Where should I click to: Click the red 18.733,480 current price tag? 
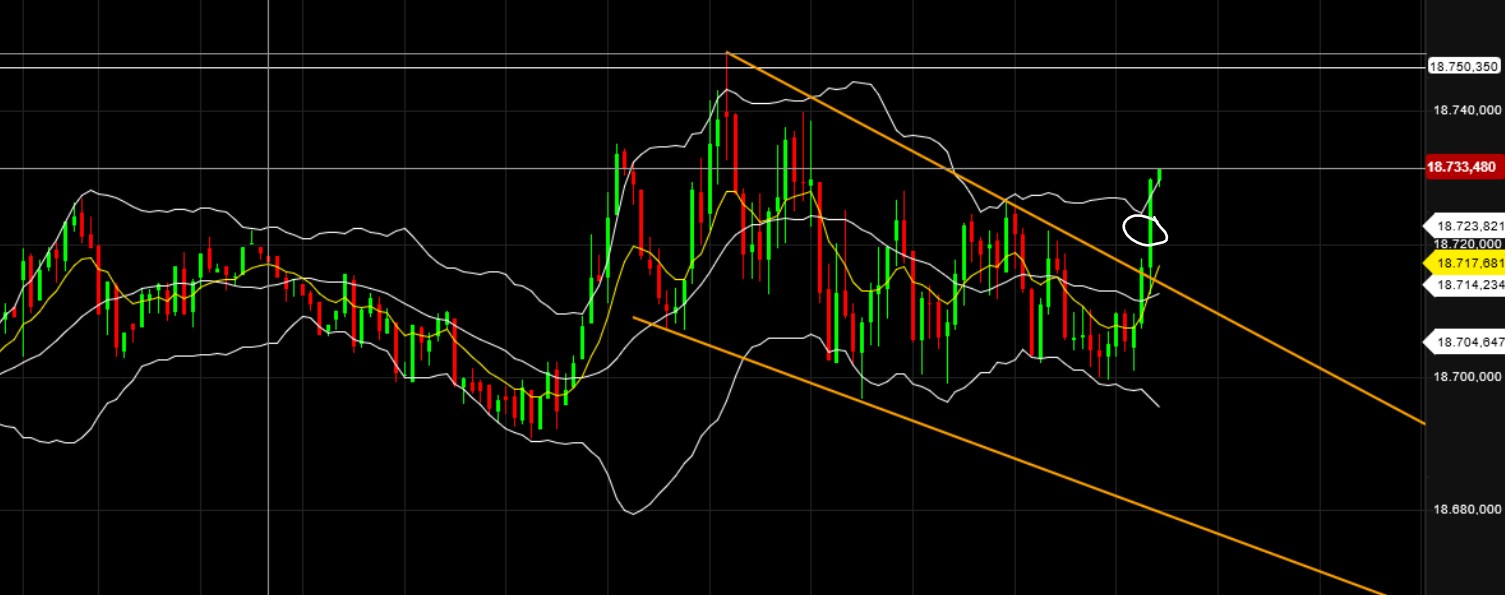click(x=1464, y=167)
